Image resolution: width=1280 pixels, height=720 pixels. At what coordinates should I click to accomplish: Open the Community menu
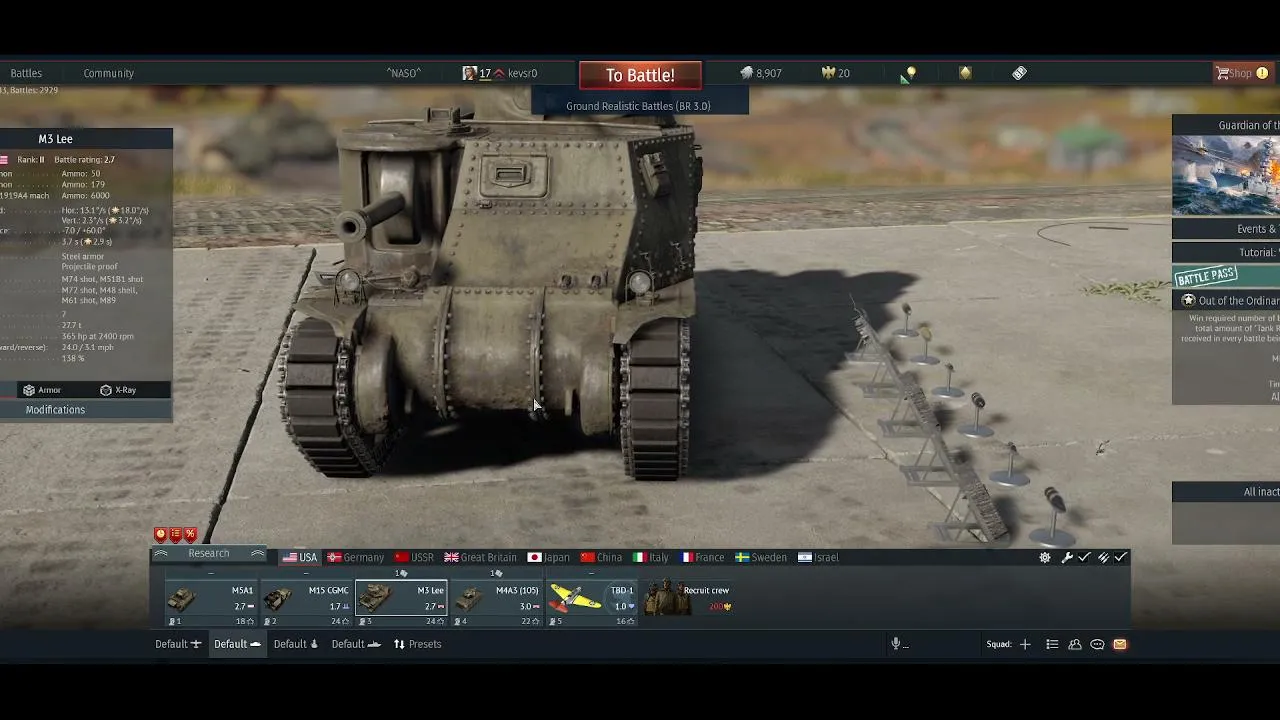tap(108, 73)
